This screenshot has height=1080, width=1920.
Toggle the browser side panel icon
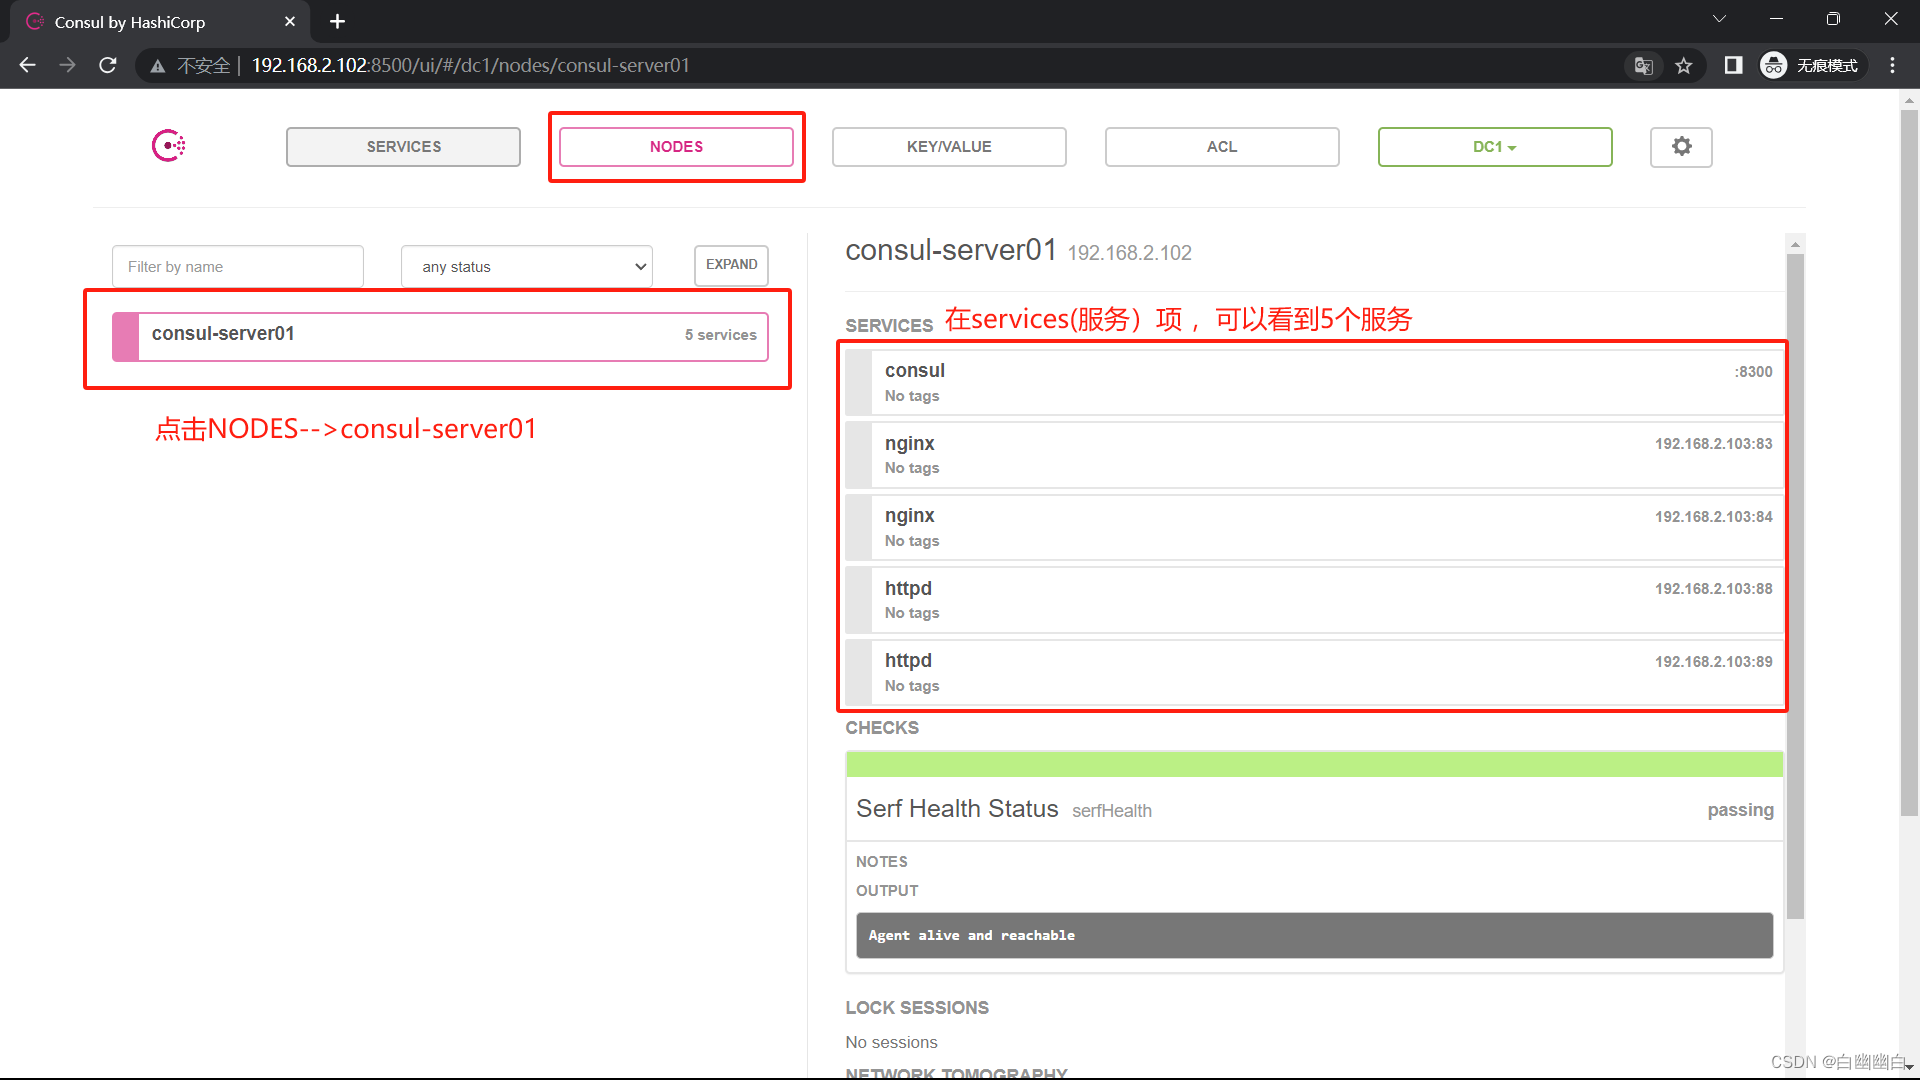tap(1733, 65)
